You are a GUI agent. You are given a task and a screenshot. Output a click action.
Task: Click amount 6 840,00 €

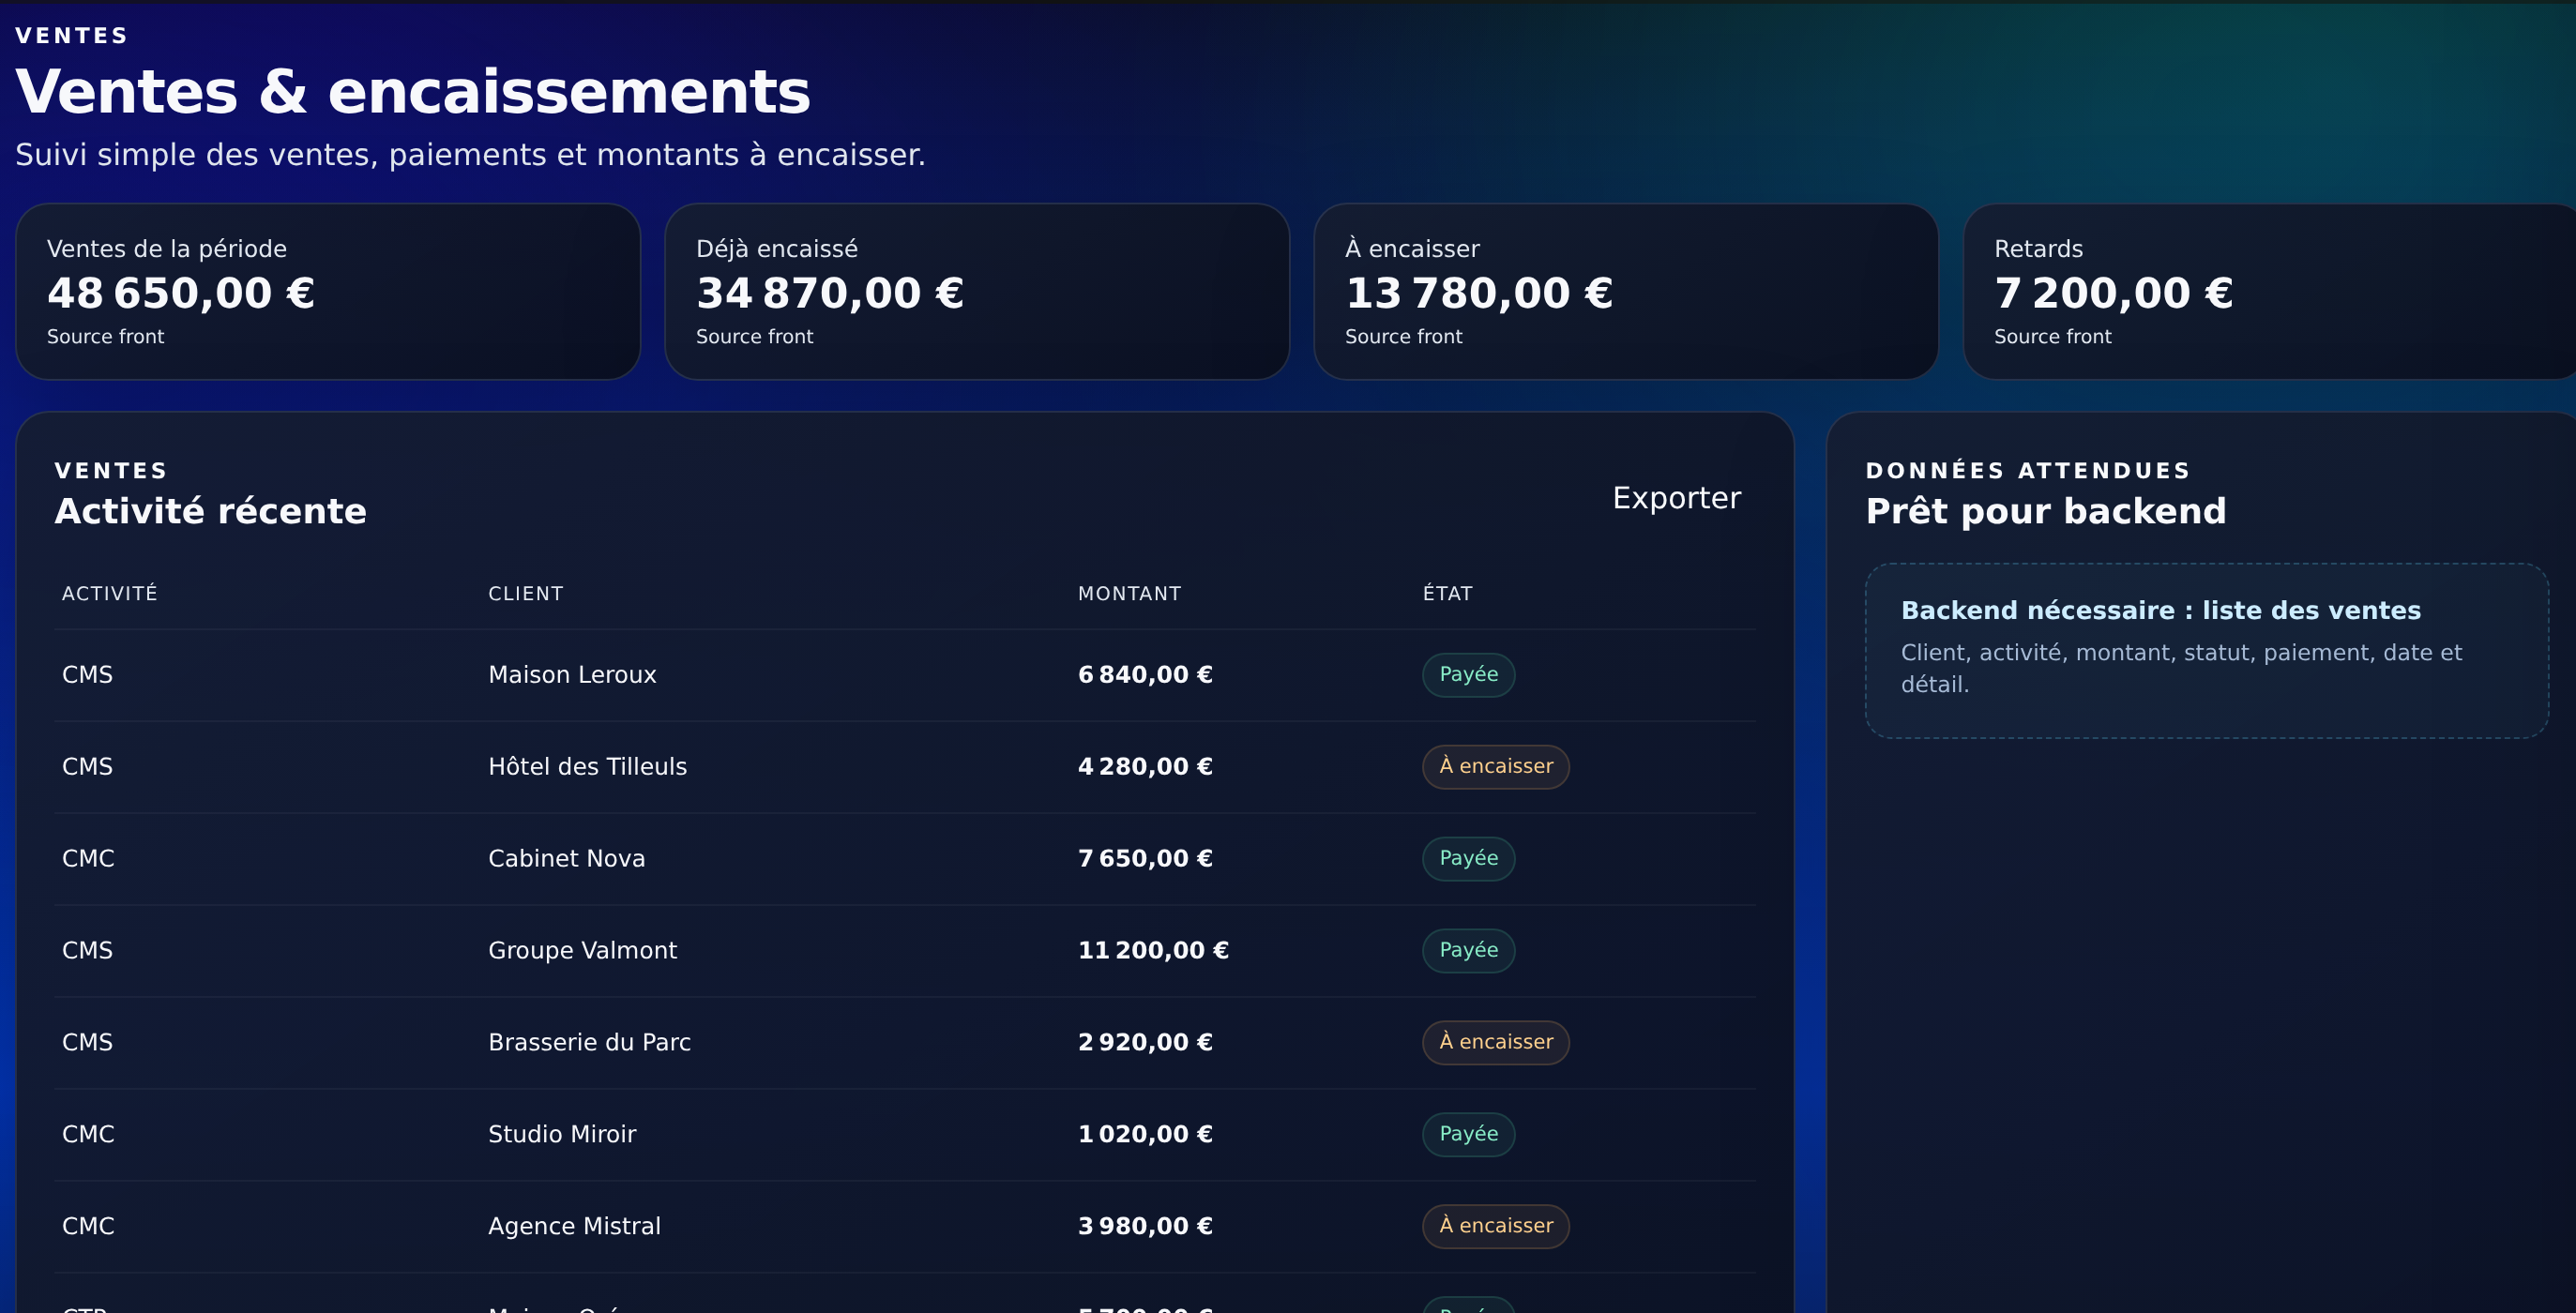(1145, 675)
